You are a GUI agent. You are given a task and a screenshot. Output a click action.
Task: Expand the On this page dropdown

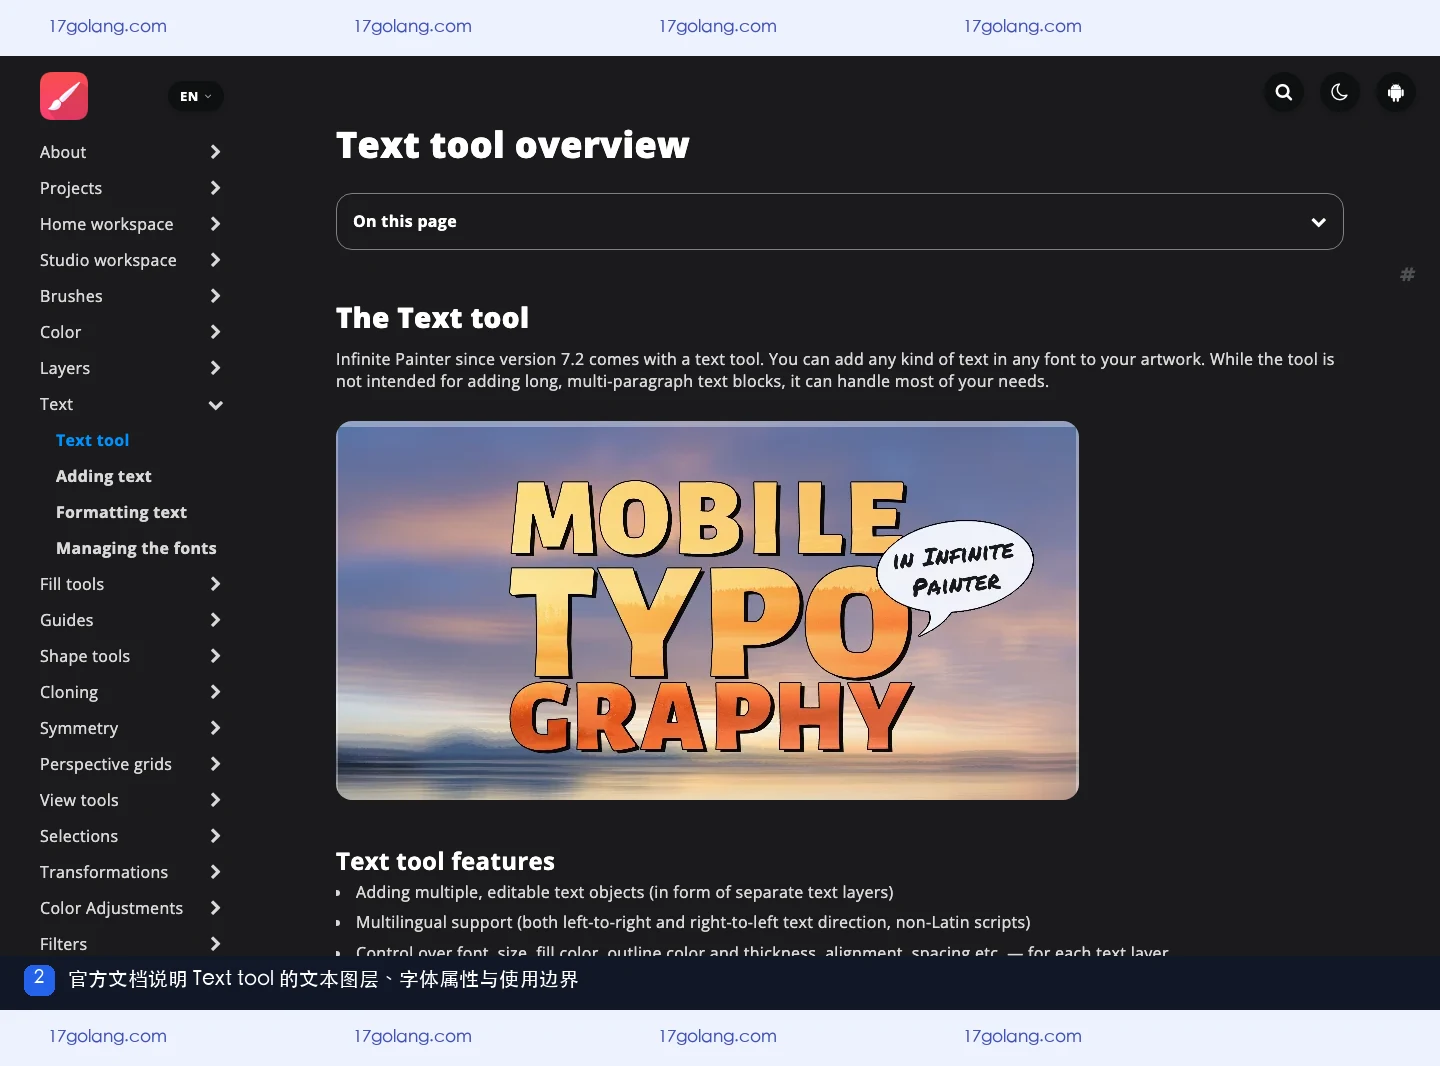[840, 221]
